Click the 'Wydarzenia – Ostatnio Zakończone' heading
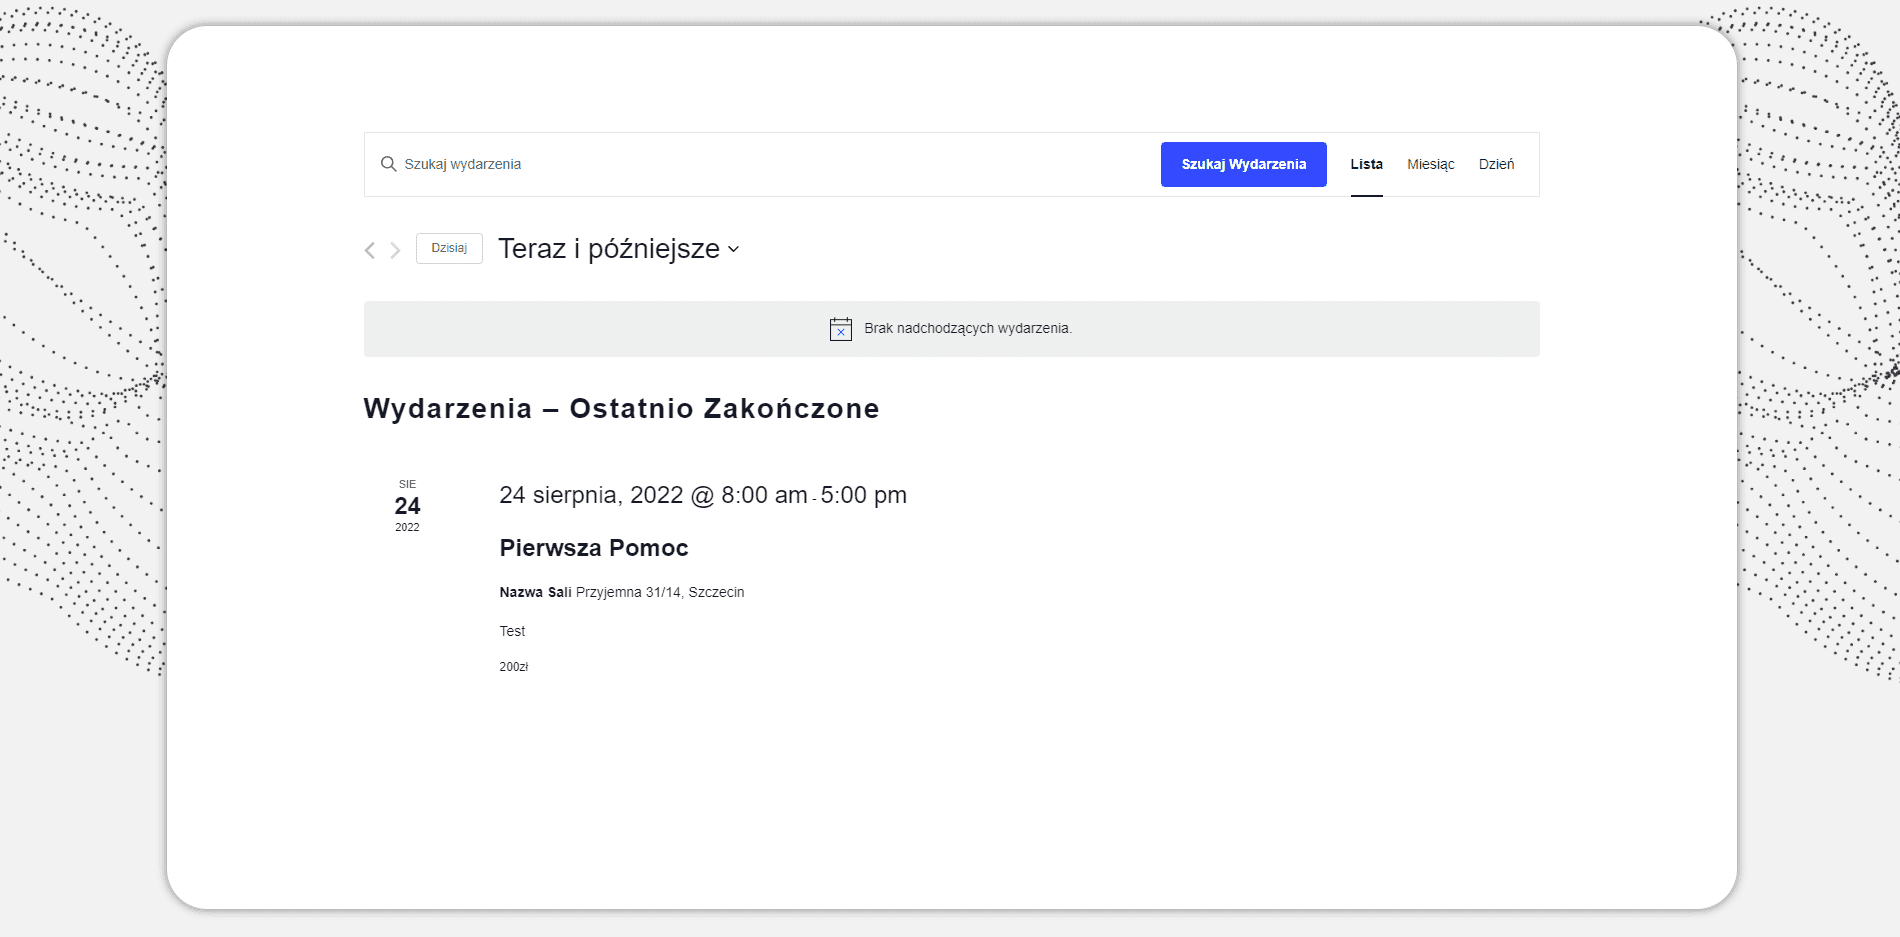 (x=621, y=408)
